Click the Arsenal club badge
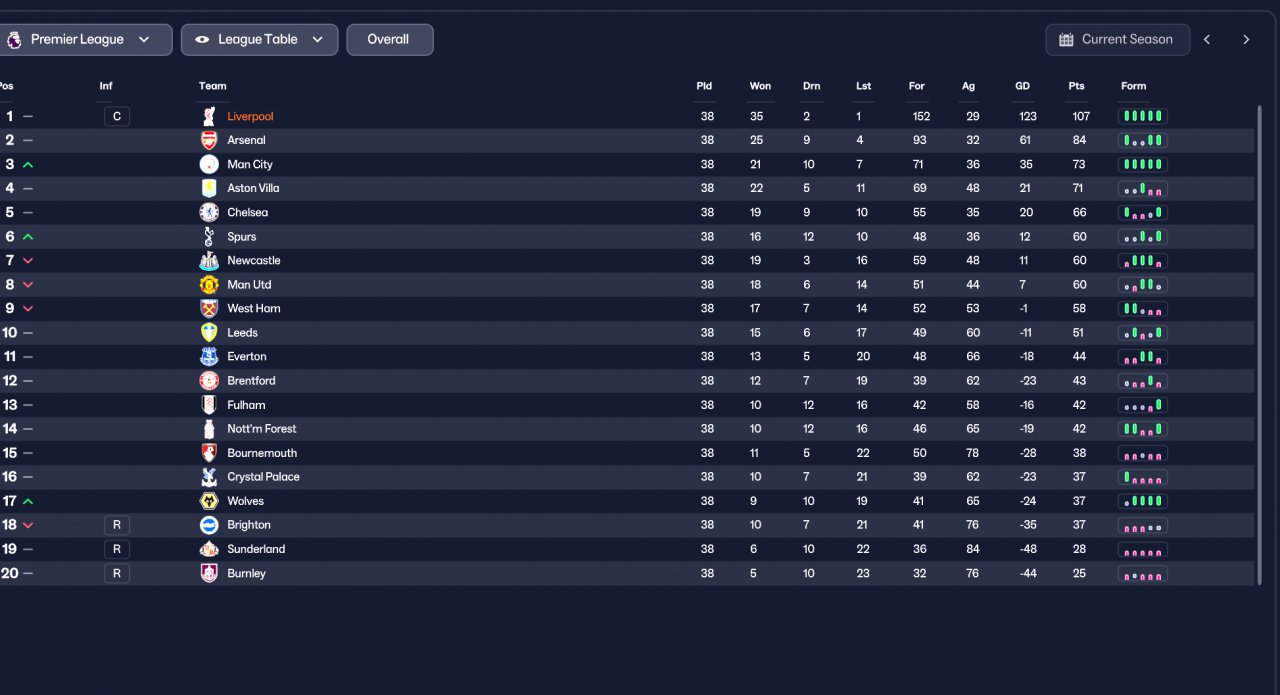This screenshot has width=1280, height=695. coord(209,140)
